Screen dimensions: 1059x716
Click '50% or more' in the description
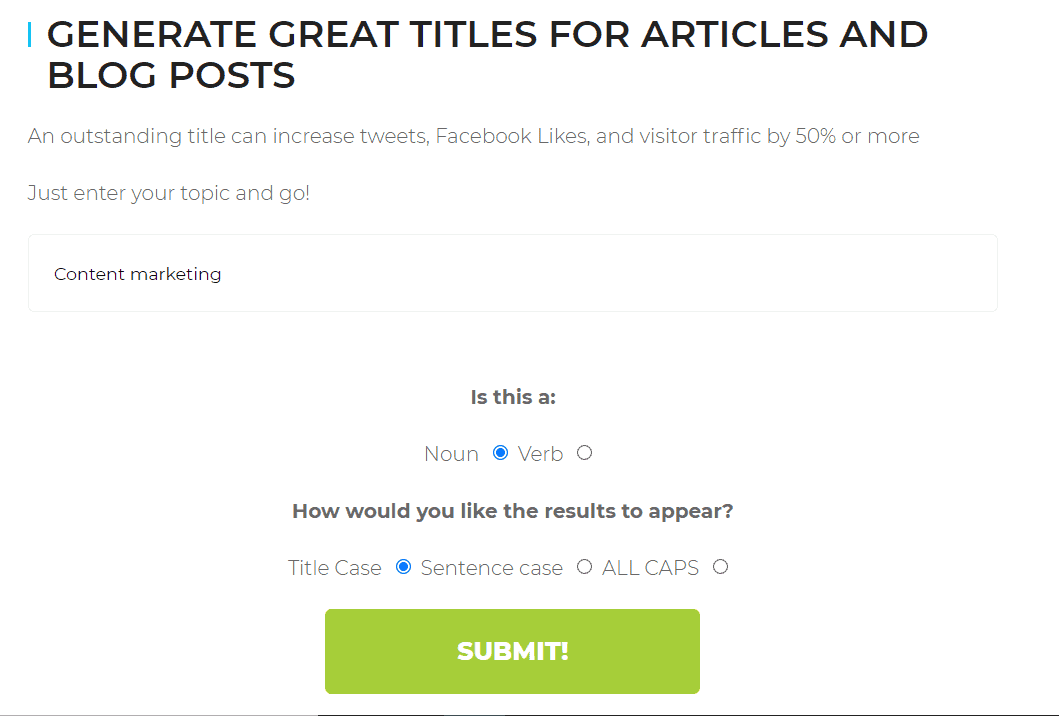click(x=857, y=136)
